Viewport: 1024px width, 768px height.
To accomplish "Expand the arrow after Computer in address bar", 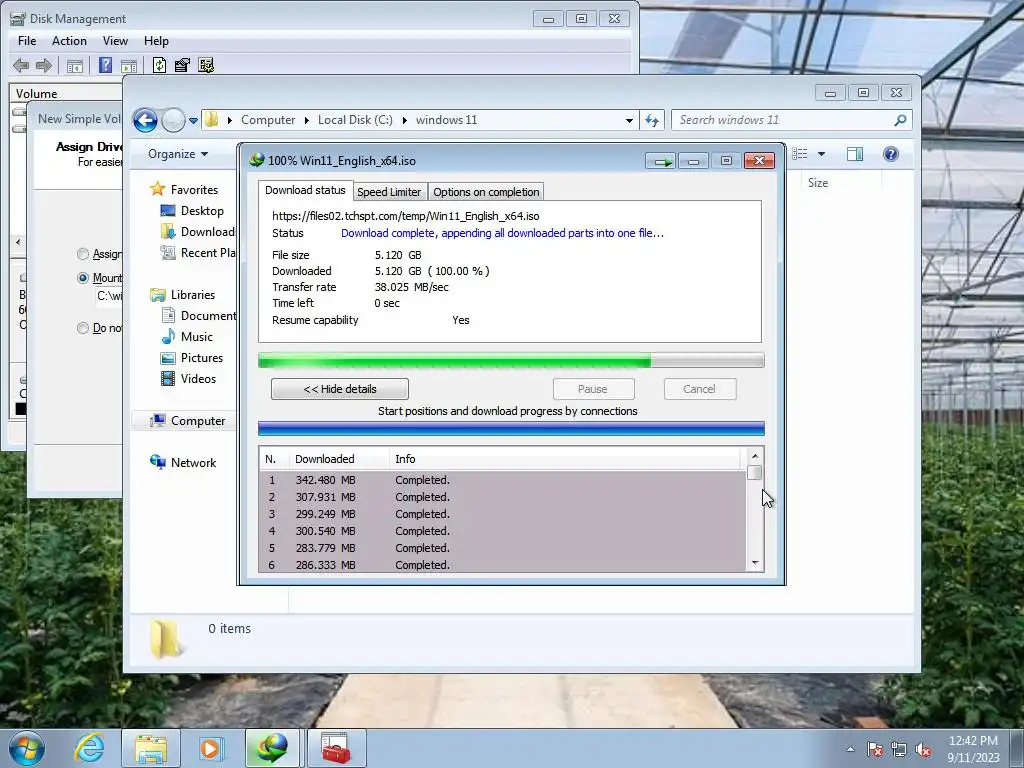I will pyautogui.click(x=307, y=120).
